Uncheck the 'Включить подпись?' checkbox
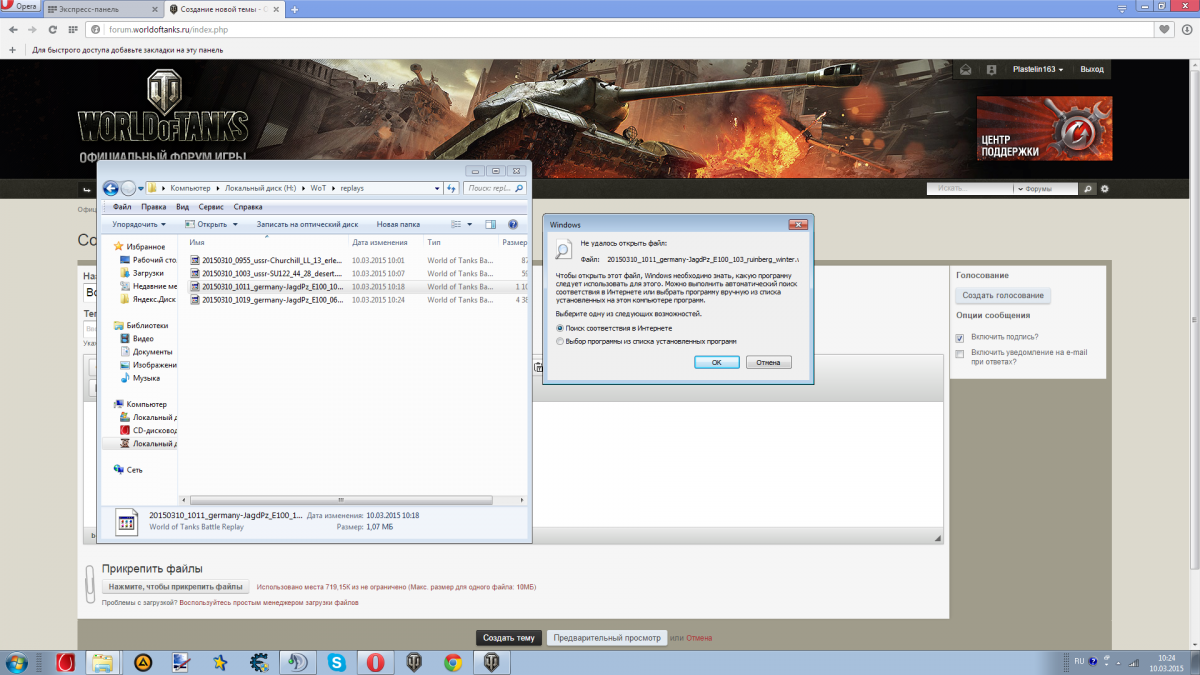 [960, 338]
